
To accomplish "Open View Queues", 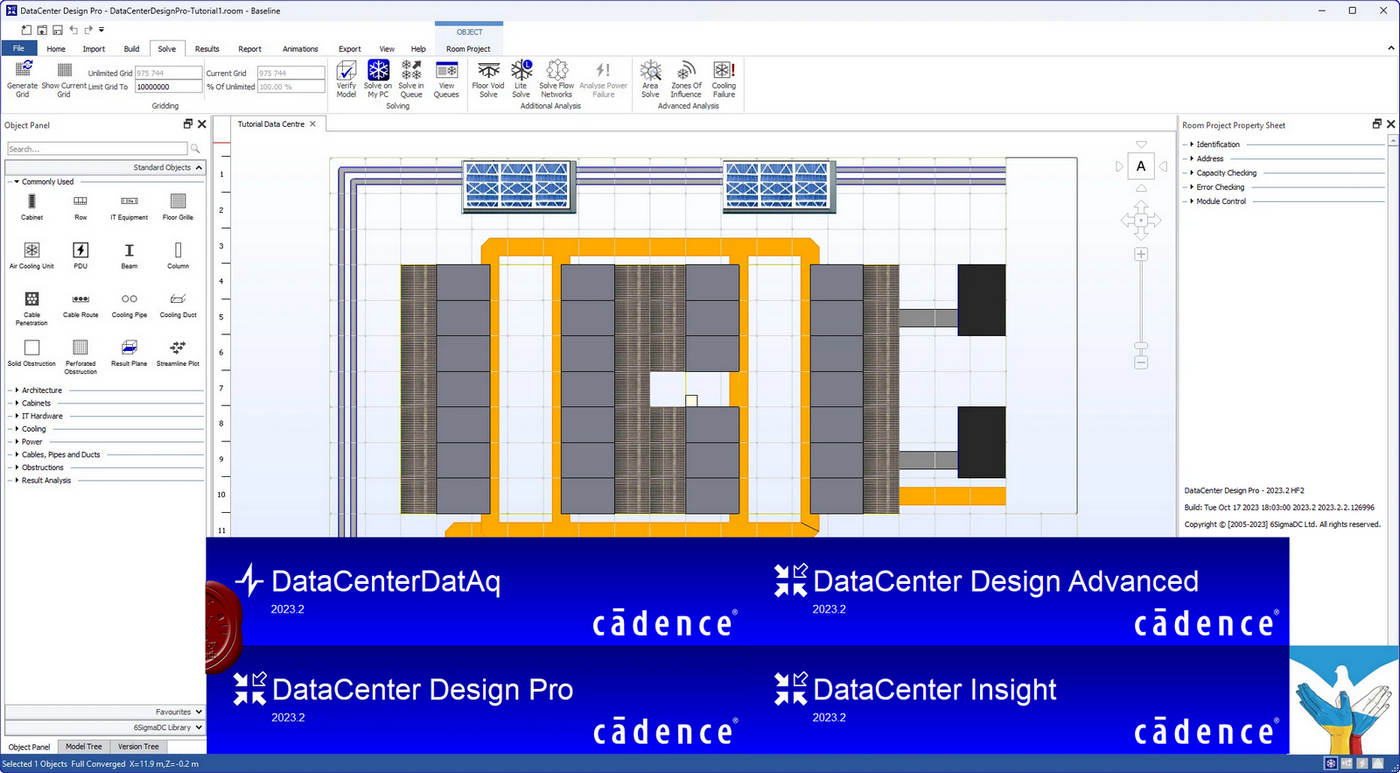I will pos(446,78).
